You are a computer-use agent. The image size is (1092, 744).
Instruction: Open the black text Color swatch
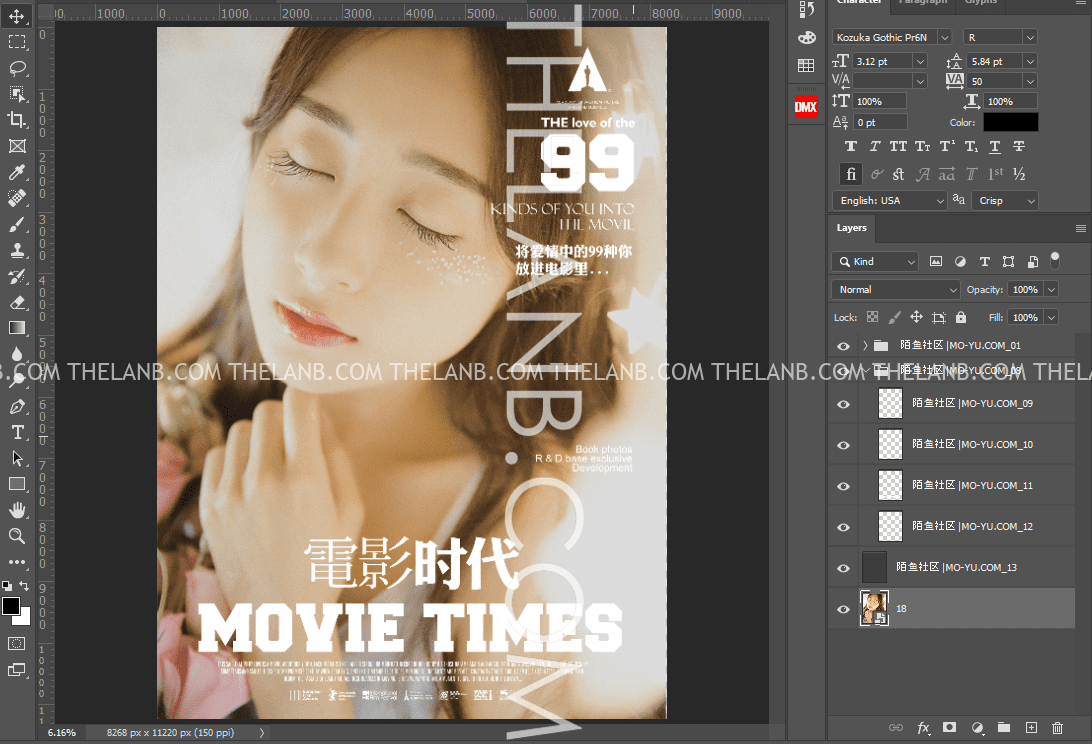1010,122
